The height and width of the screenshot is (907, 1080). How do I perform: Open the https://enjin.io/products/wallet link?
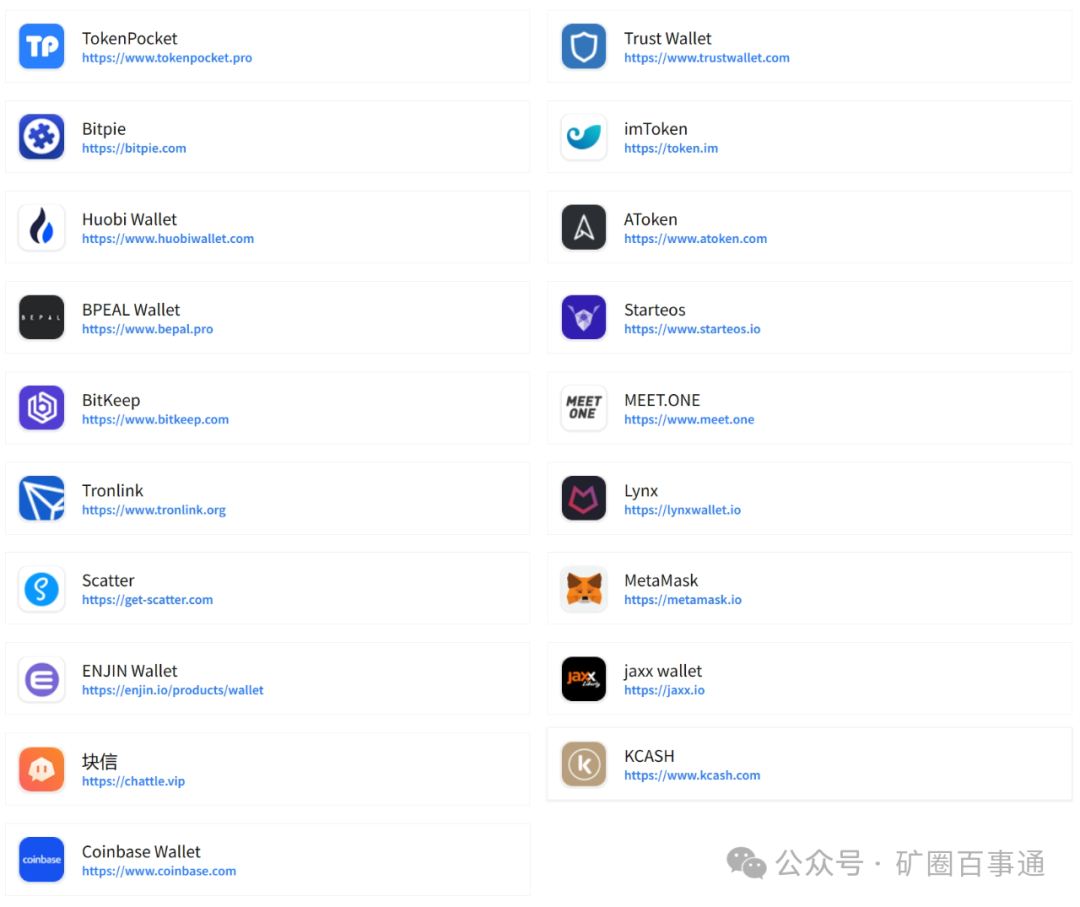(x=172, y=690)
